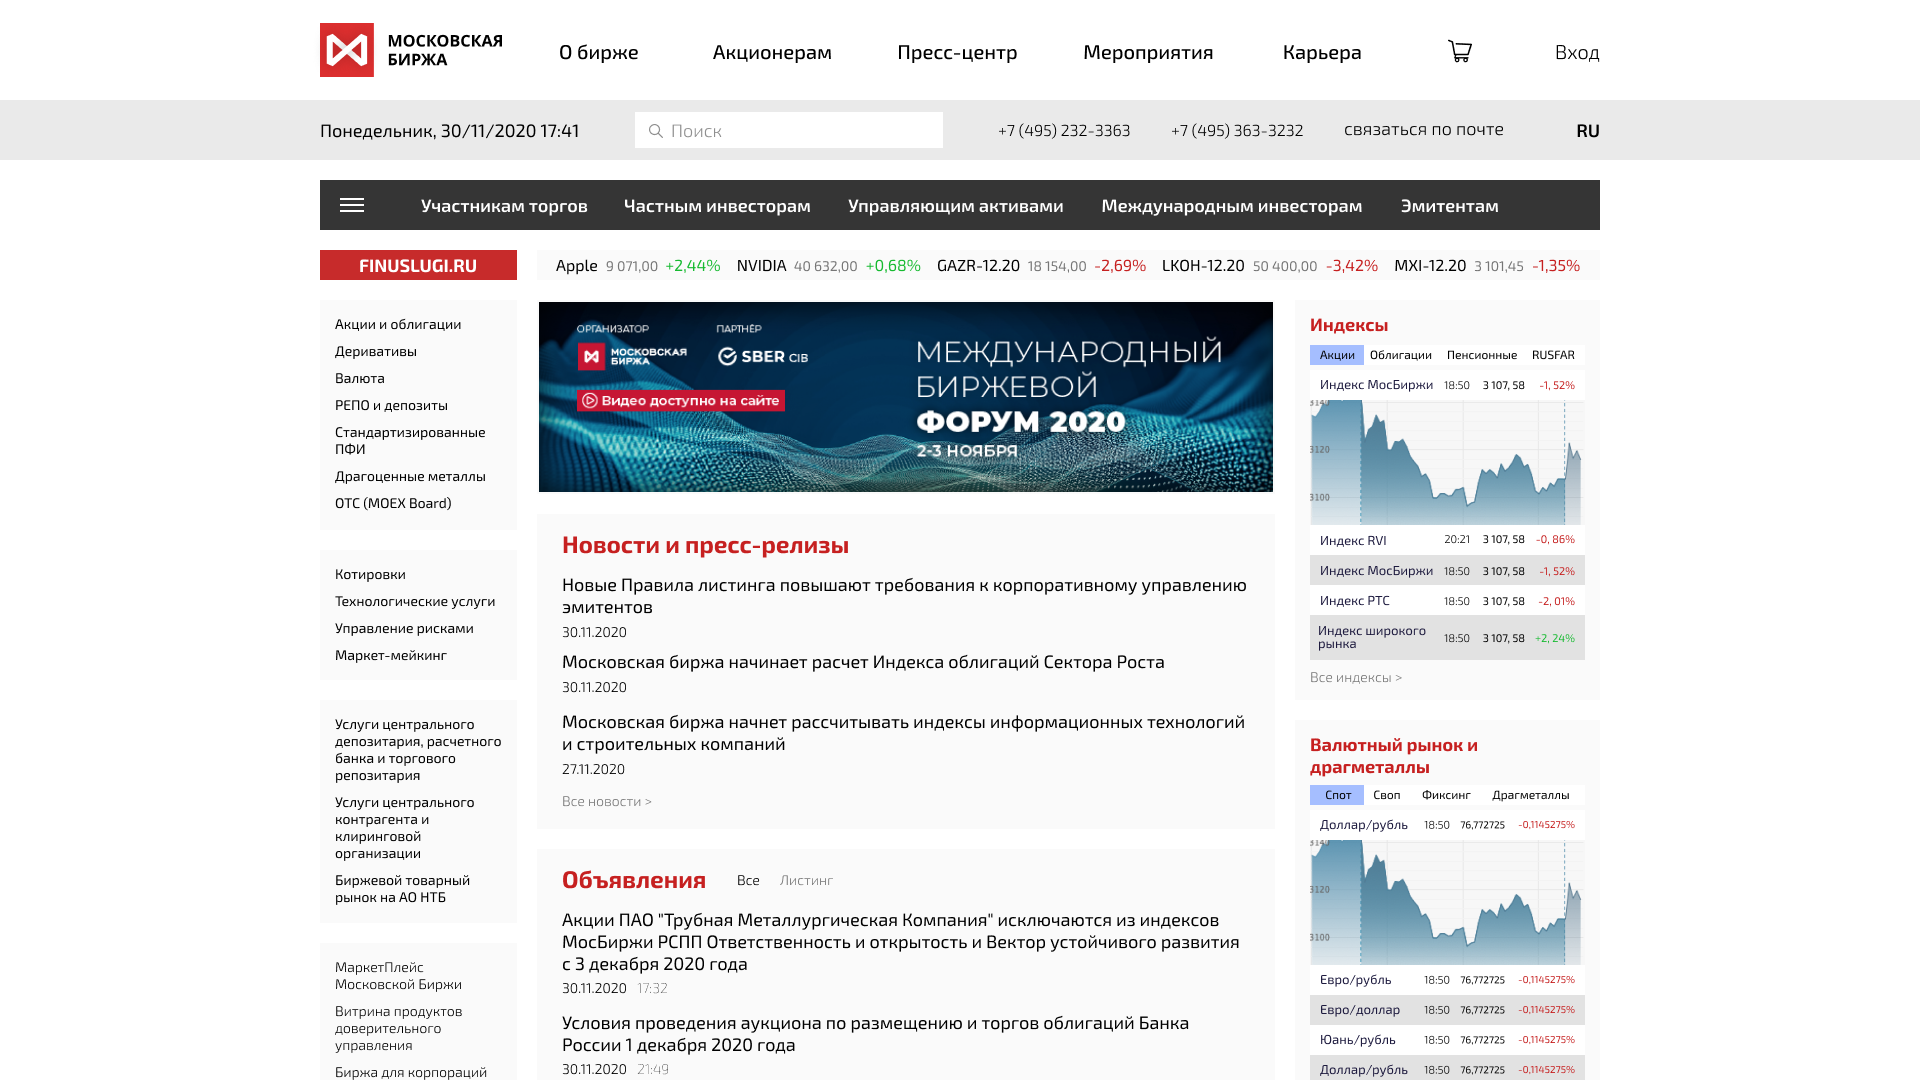Focus the Поиск search field
The image size is (1920, 1080).
pos(789,130)
